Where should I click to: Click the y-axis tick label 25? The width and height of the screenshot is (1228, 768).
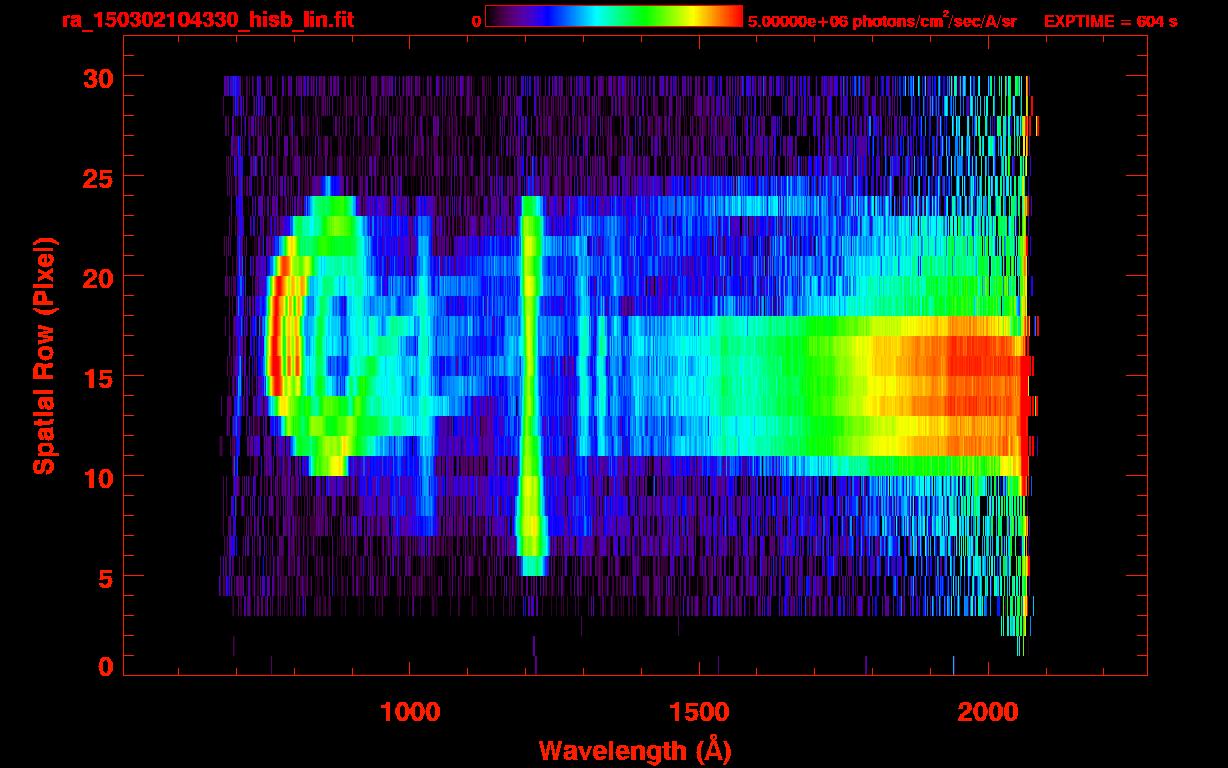tap(100, 177)
